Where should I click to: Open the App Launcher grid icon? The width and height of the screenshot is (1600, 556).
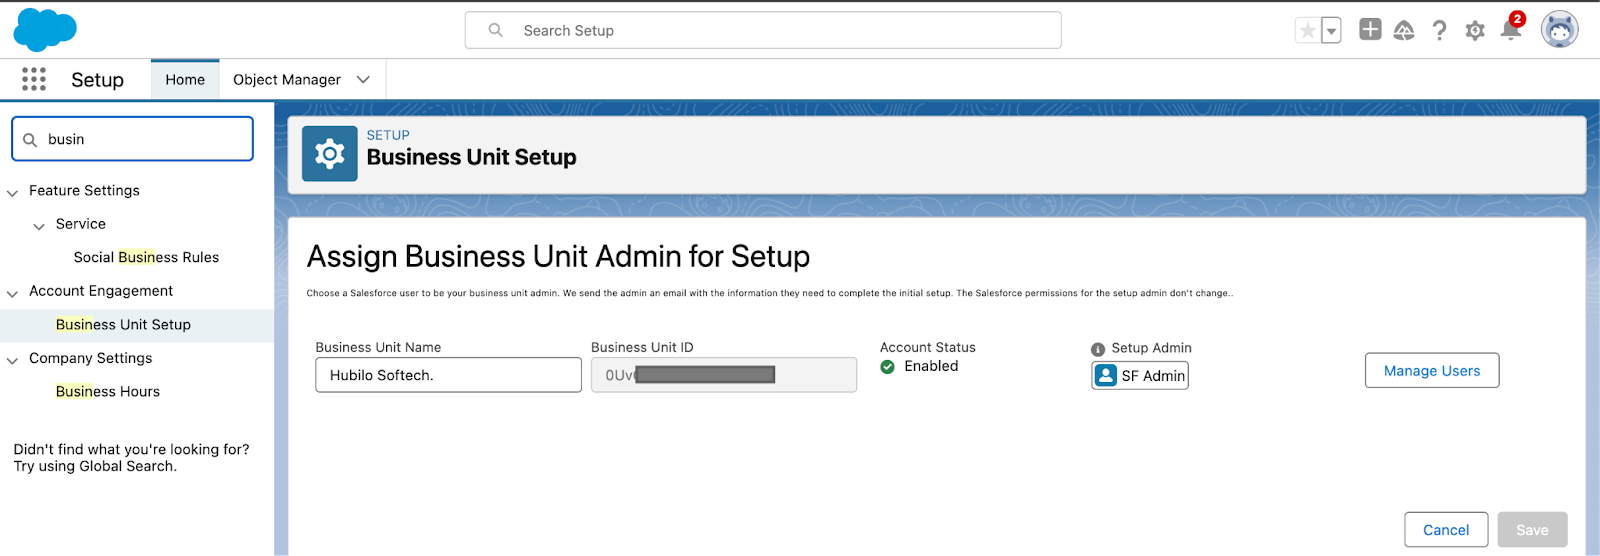[x=34, y=80]
